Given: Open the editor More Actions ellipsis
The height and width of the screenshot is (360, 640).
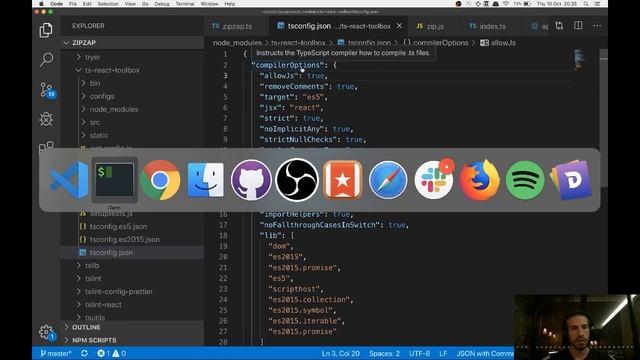Looking at the screenshot, I should 597,26.
